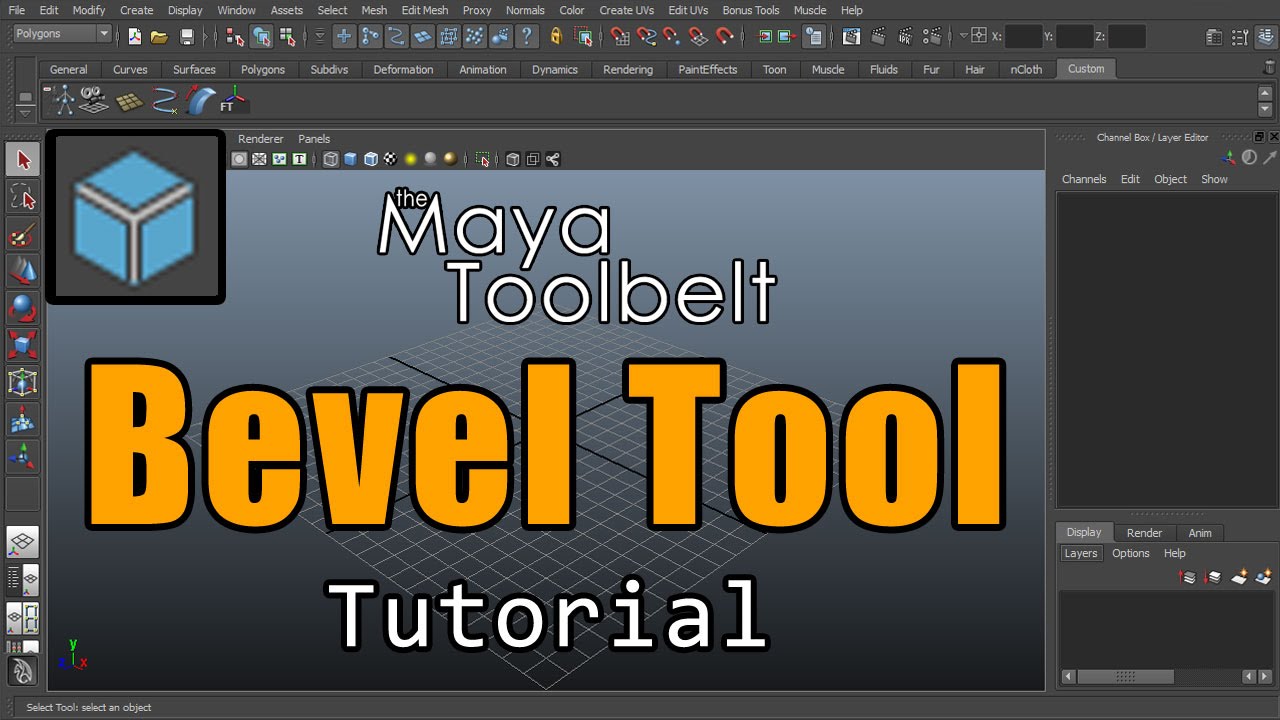Toggle the handles selection mask (plus icon)
Image resolution: width=1280 pixels, height=720 pixels.
coord(344,37)
